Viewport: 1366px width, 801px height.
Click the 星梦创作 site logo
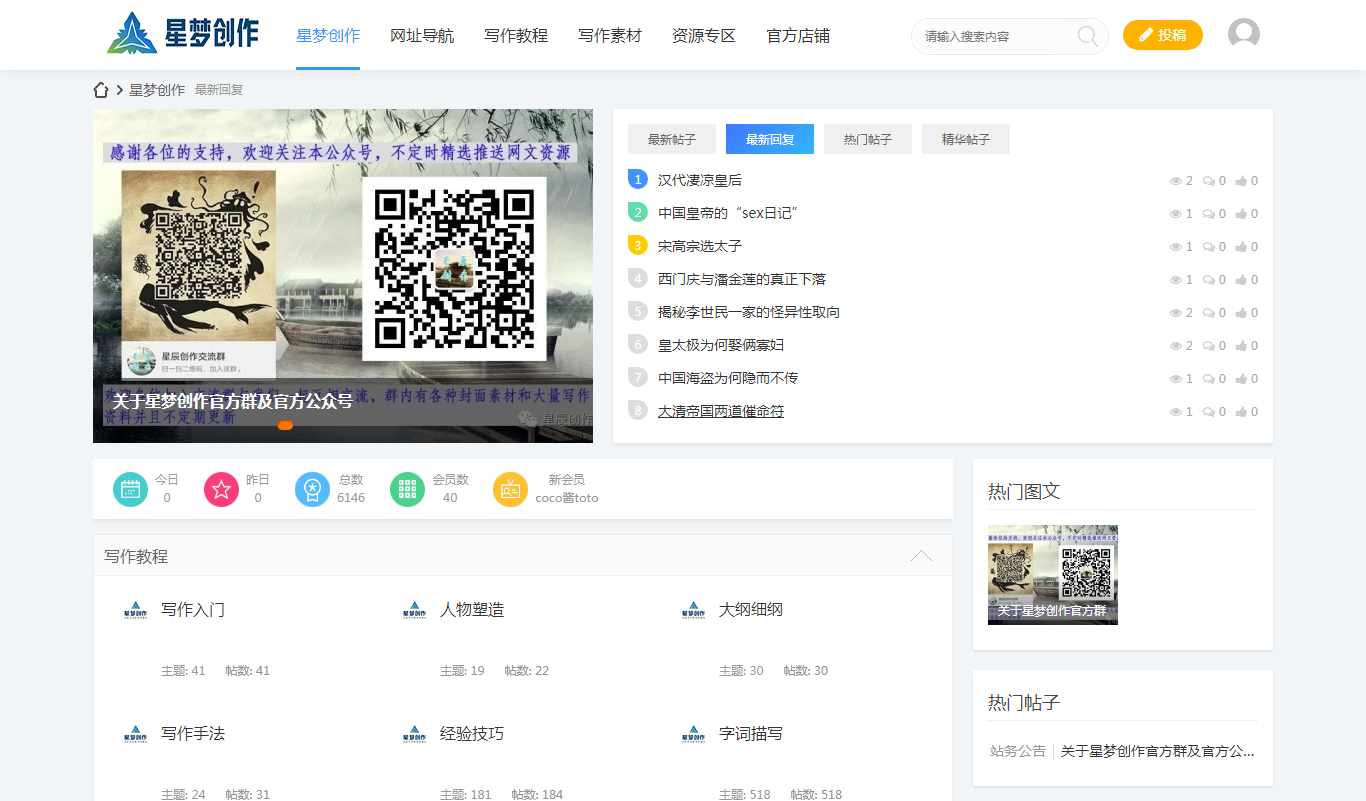coord(183,34)
